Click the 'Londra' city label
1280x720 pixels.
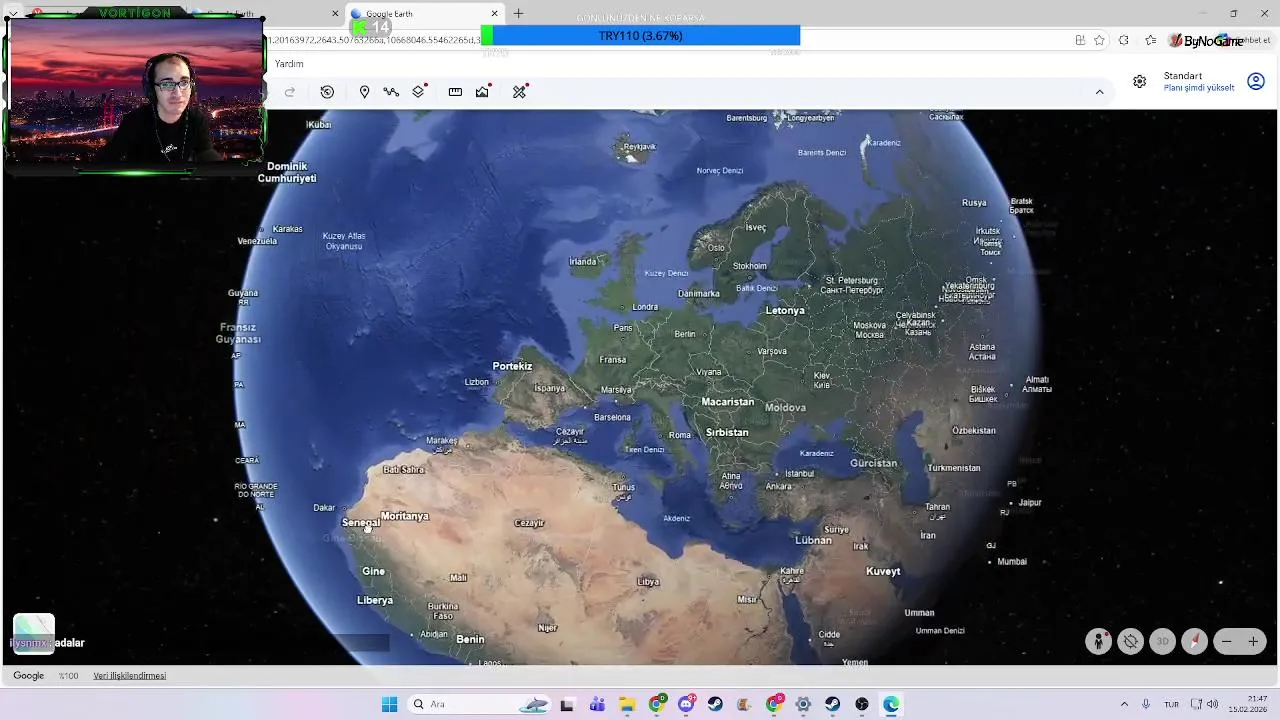tap(645, 307)
